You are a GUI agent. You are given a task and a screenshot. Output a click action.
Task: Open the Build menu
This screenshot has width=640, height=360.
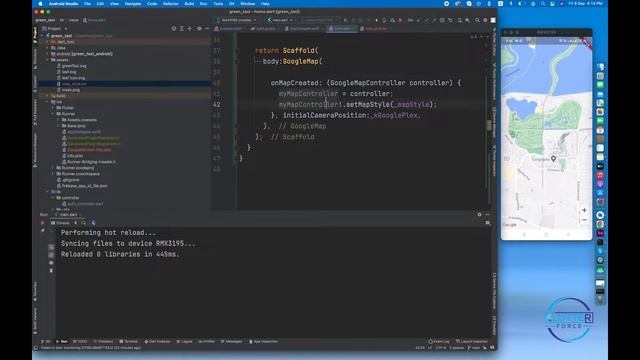point(189,4)
